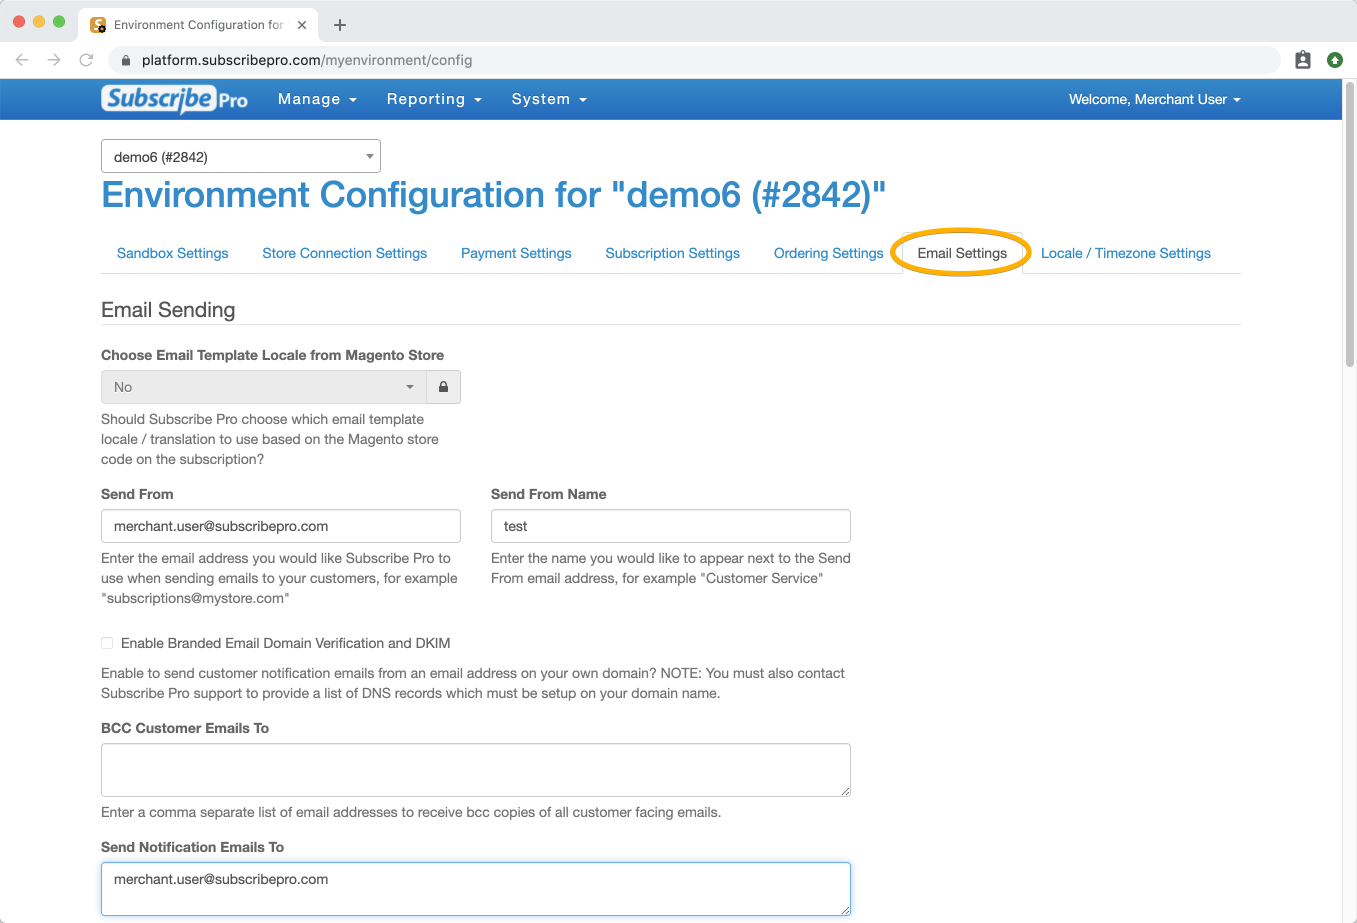Screen dimensions: 1357x923
Task: Click the Environment Configuration page heading
Action: coord(494,195)
